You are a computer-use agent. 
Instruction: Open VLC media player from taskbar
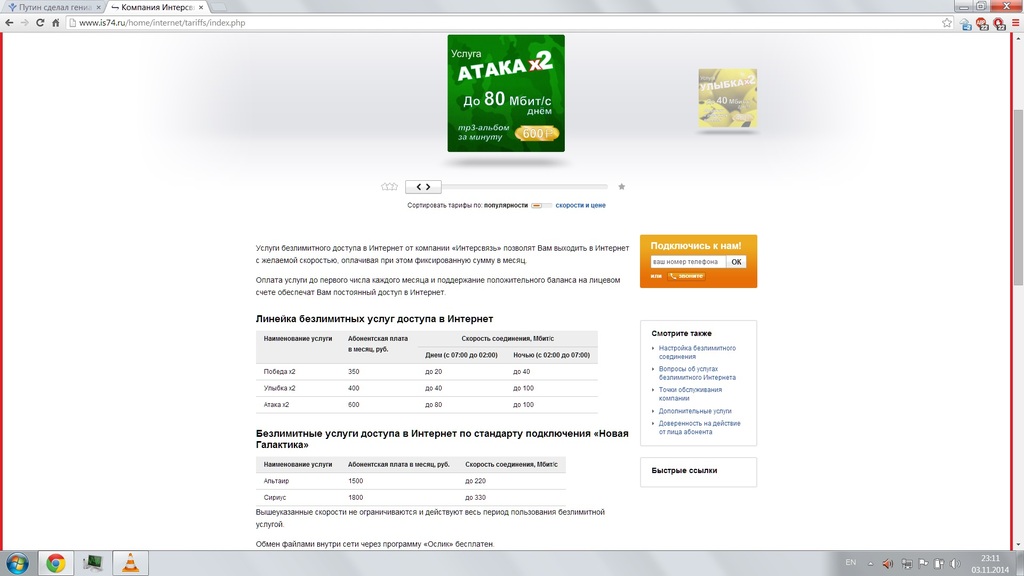point(131,564)
